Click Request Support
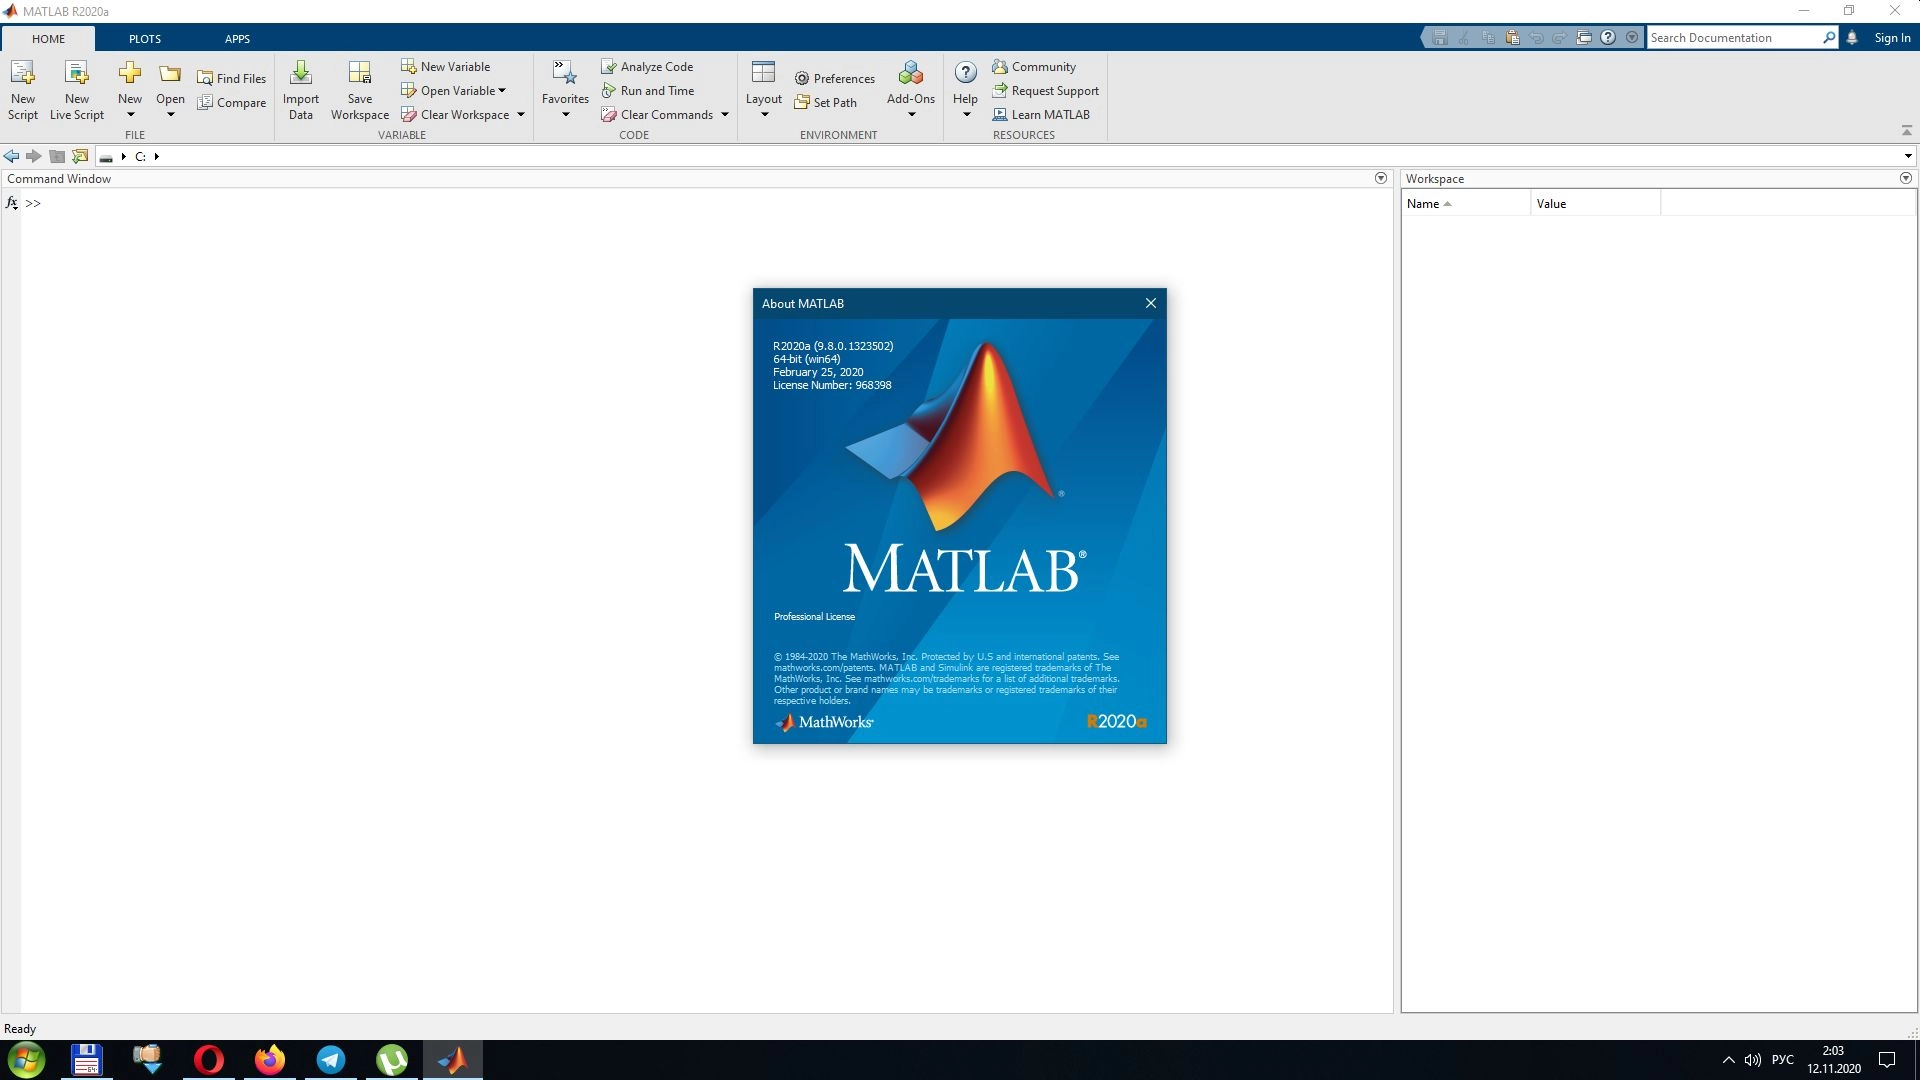The width and height of the screenshot is (1920, 1080). pos(1045,90)
